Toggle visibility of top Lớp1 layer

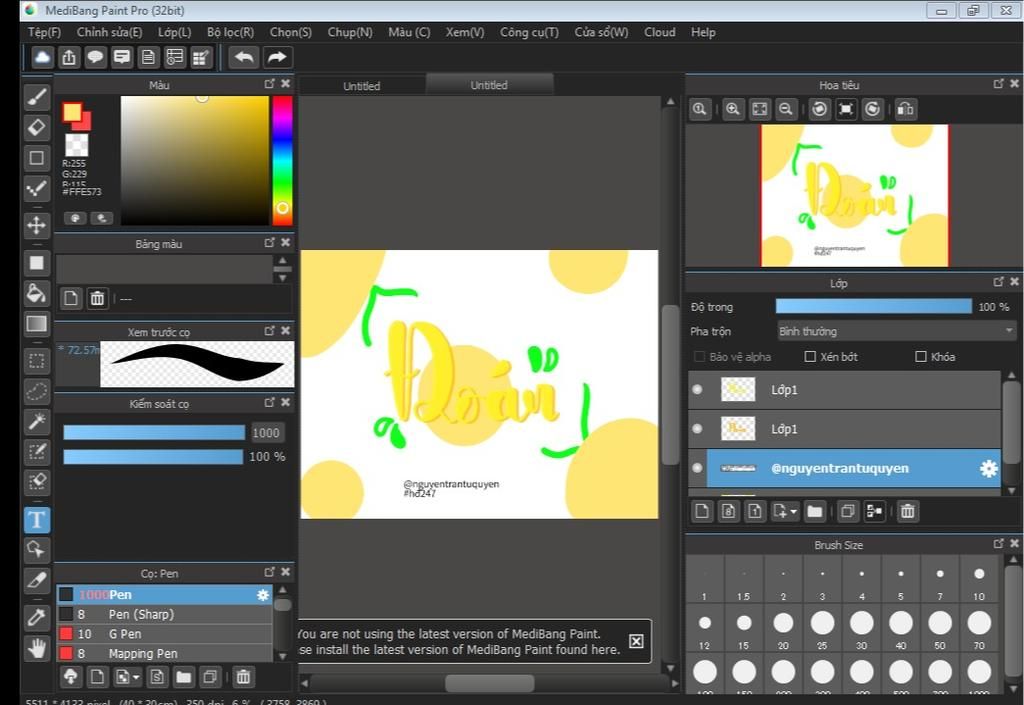pyautogui.click(x=697, y=390)
